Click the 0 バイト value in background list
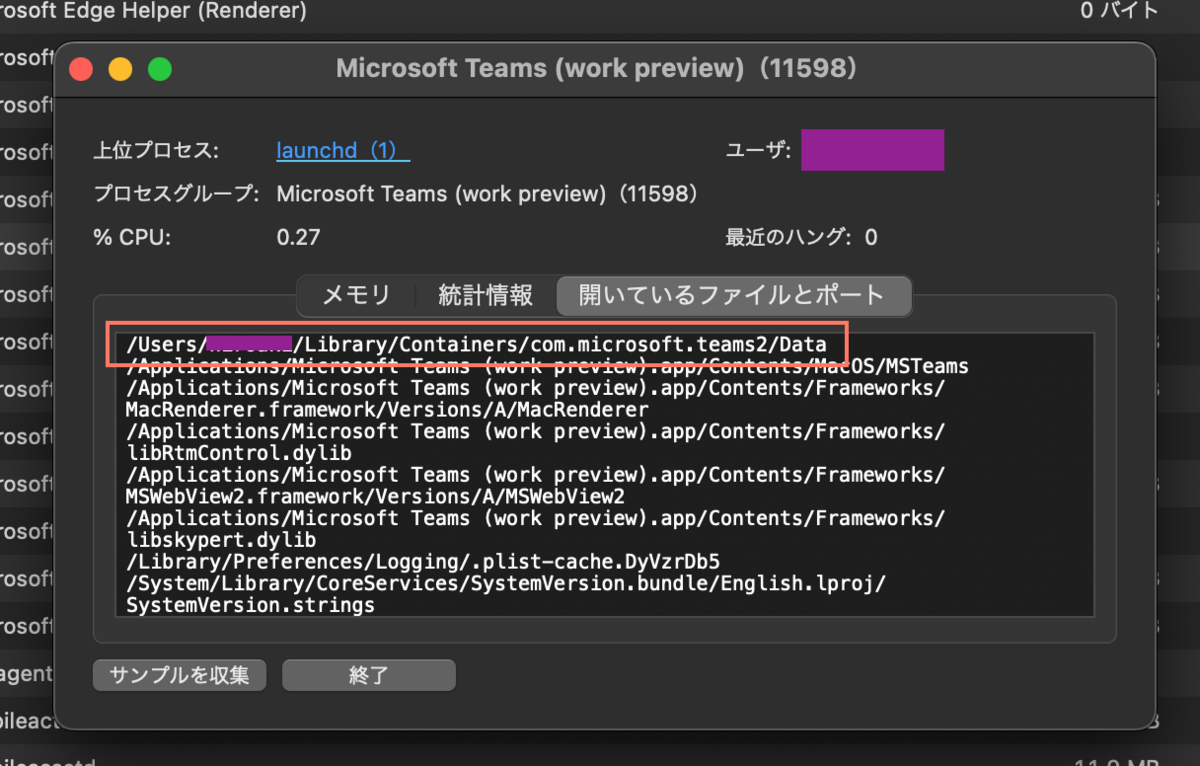1200x766 pixels. pos(1119,11)
